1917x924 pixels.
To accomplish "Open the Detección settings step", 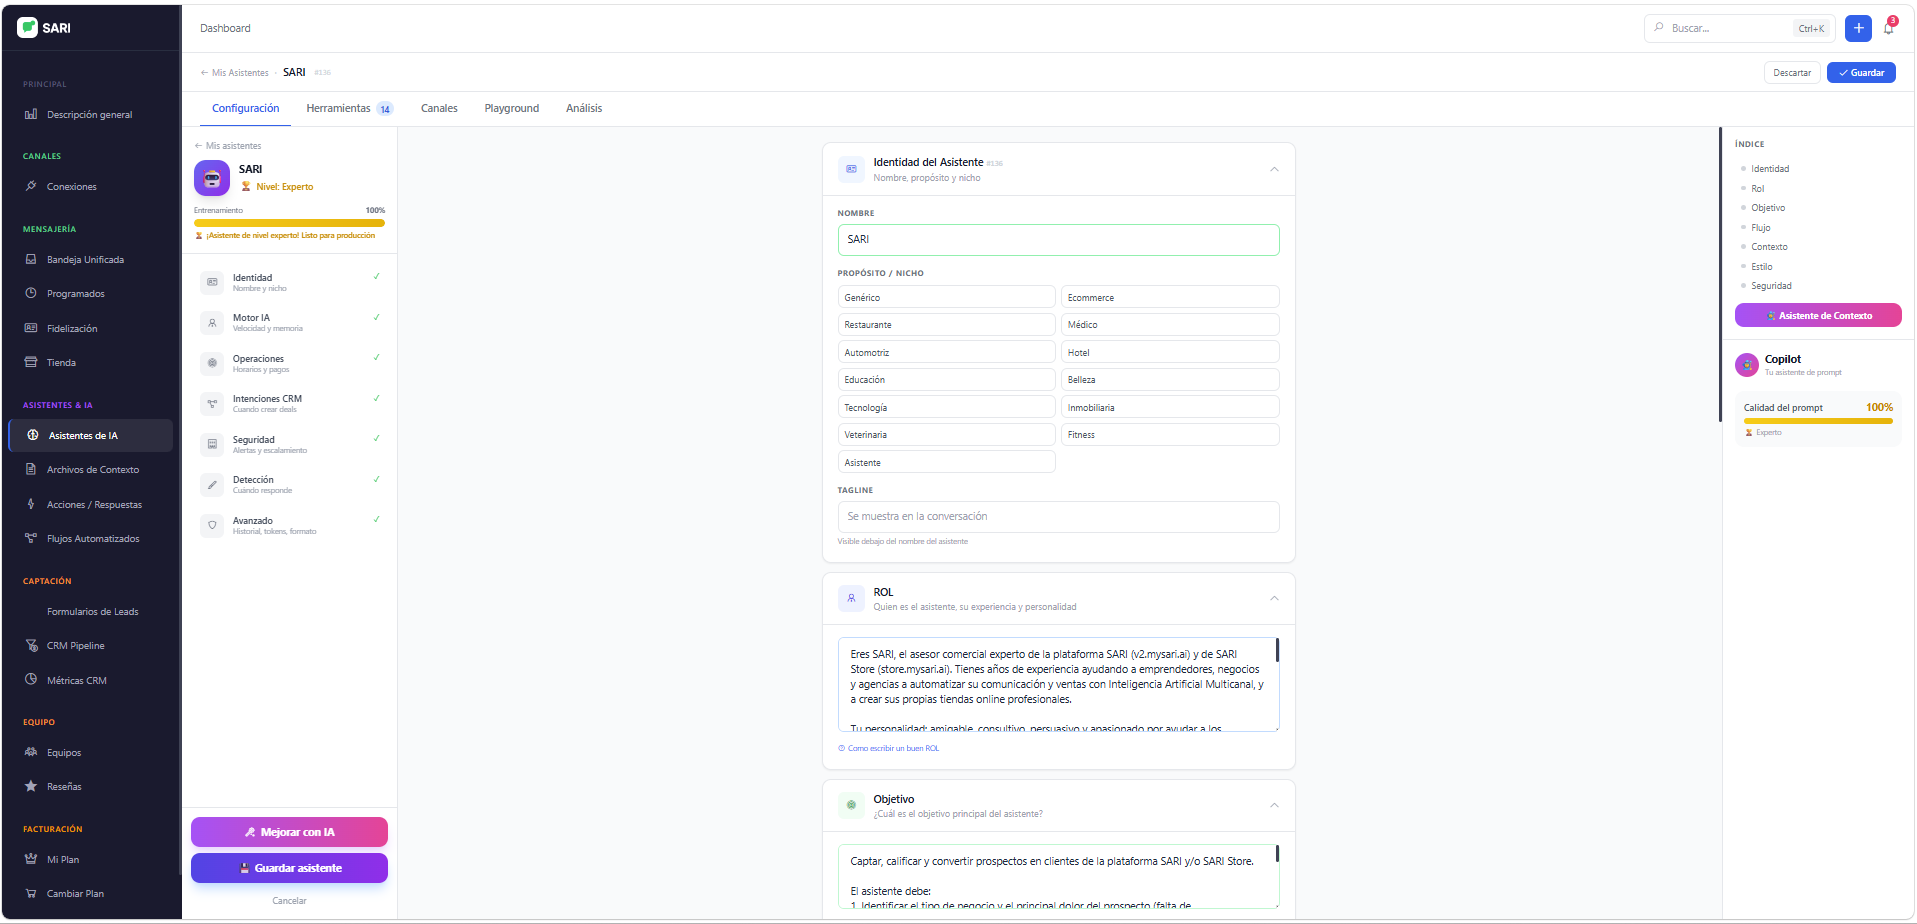I will [290, 484].
